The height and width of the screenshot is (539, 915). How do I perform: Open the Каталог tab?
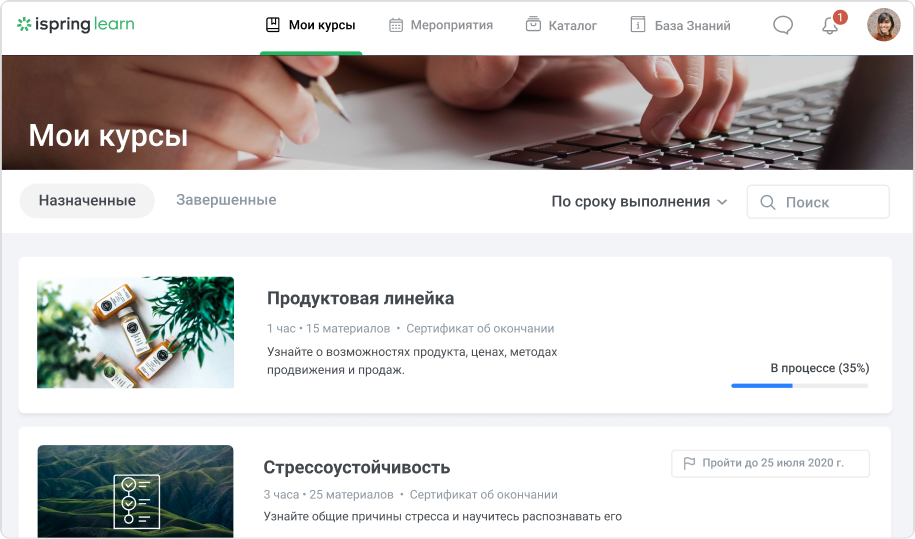[x=561, y=25]
